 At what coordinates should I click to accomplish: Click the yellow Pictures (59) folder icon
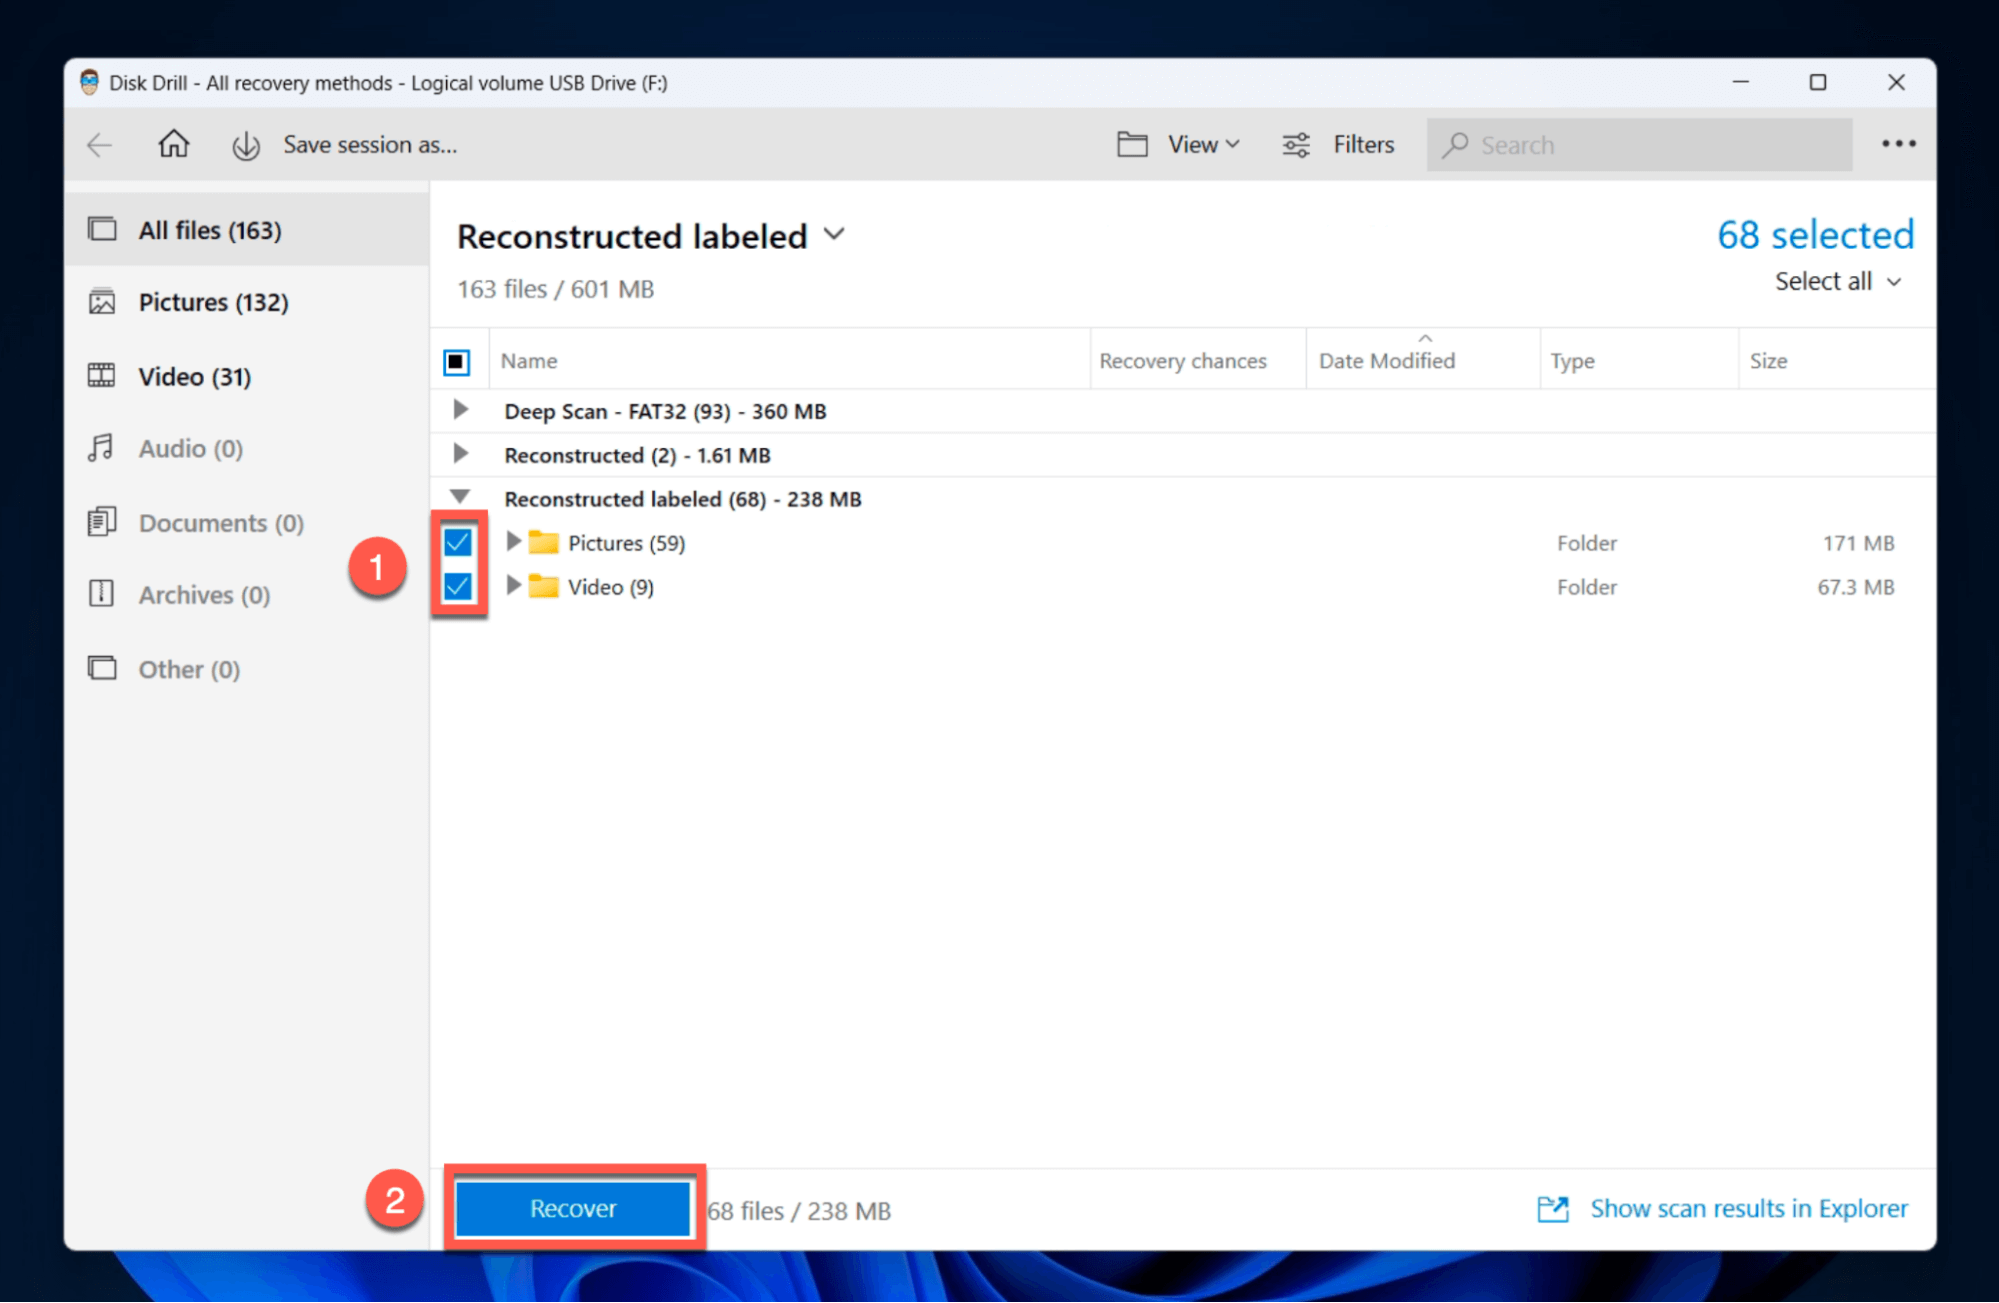(x=544, y=542)
